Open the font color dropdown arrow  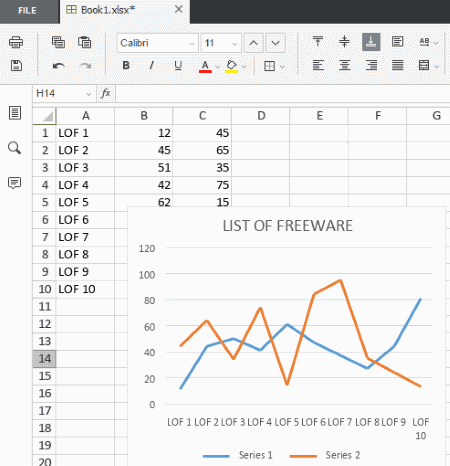218,67
